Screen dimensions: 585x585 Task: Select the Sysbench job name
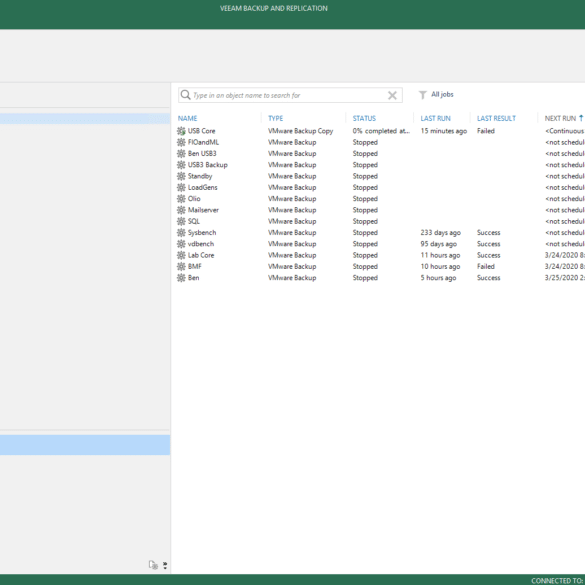(202, 232)
